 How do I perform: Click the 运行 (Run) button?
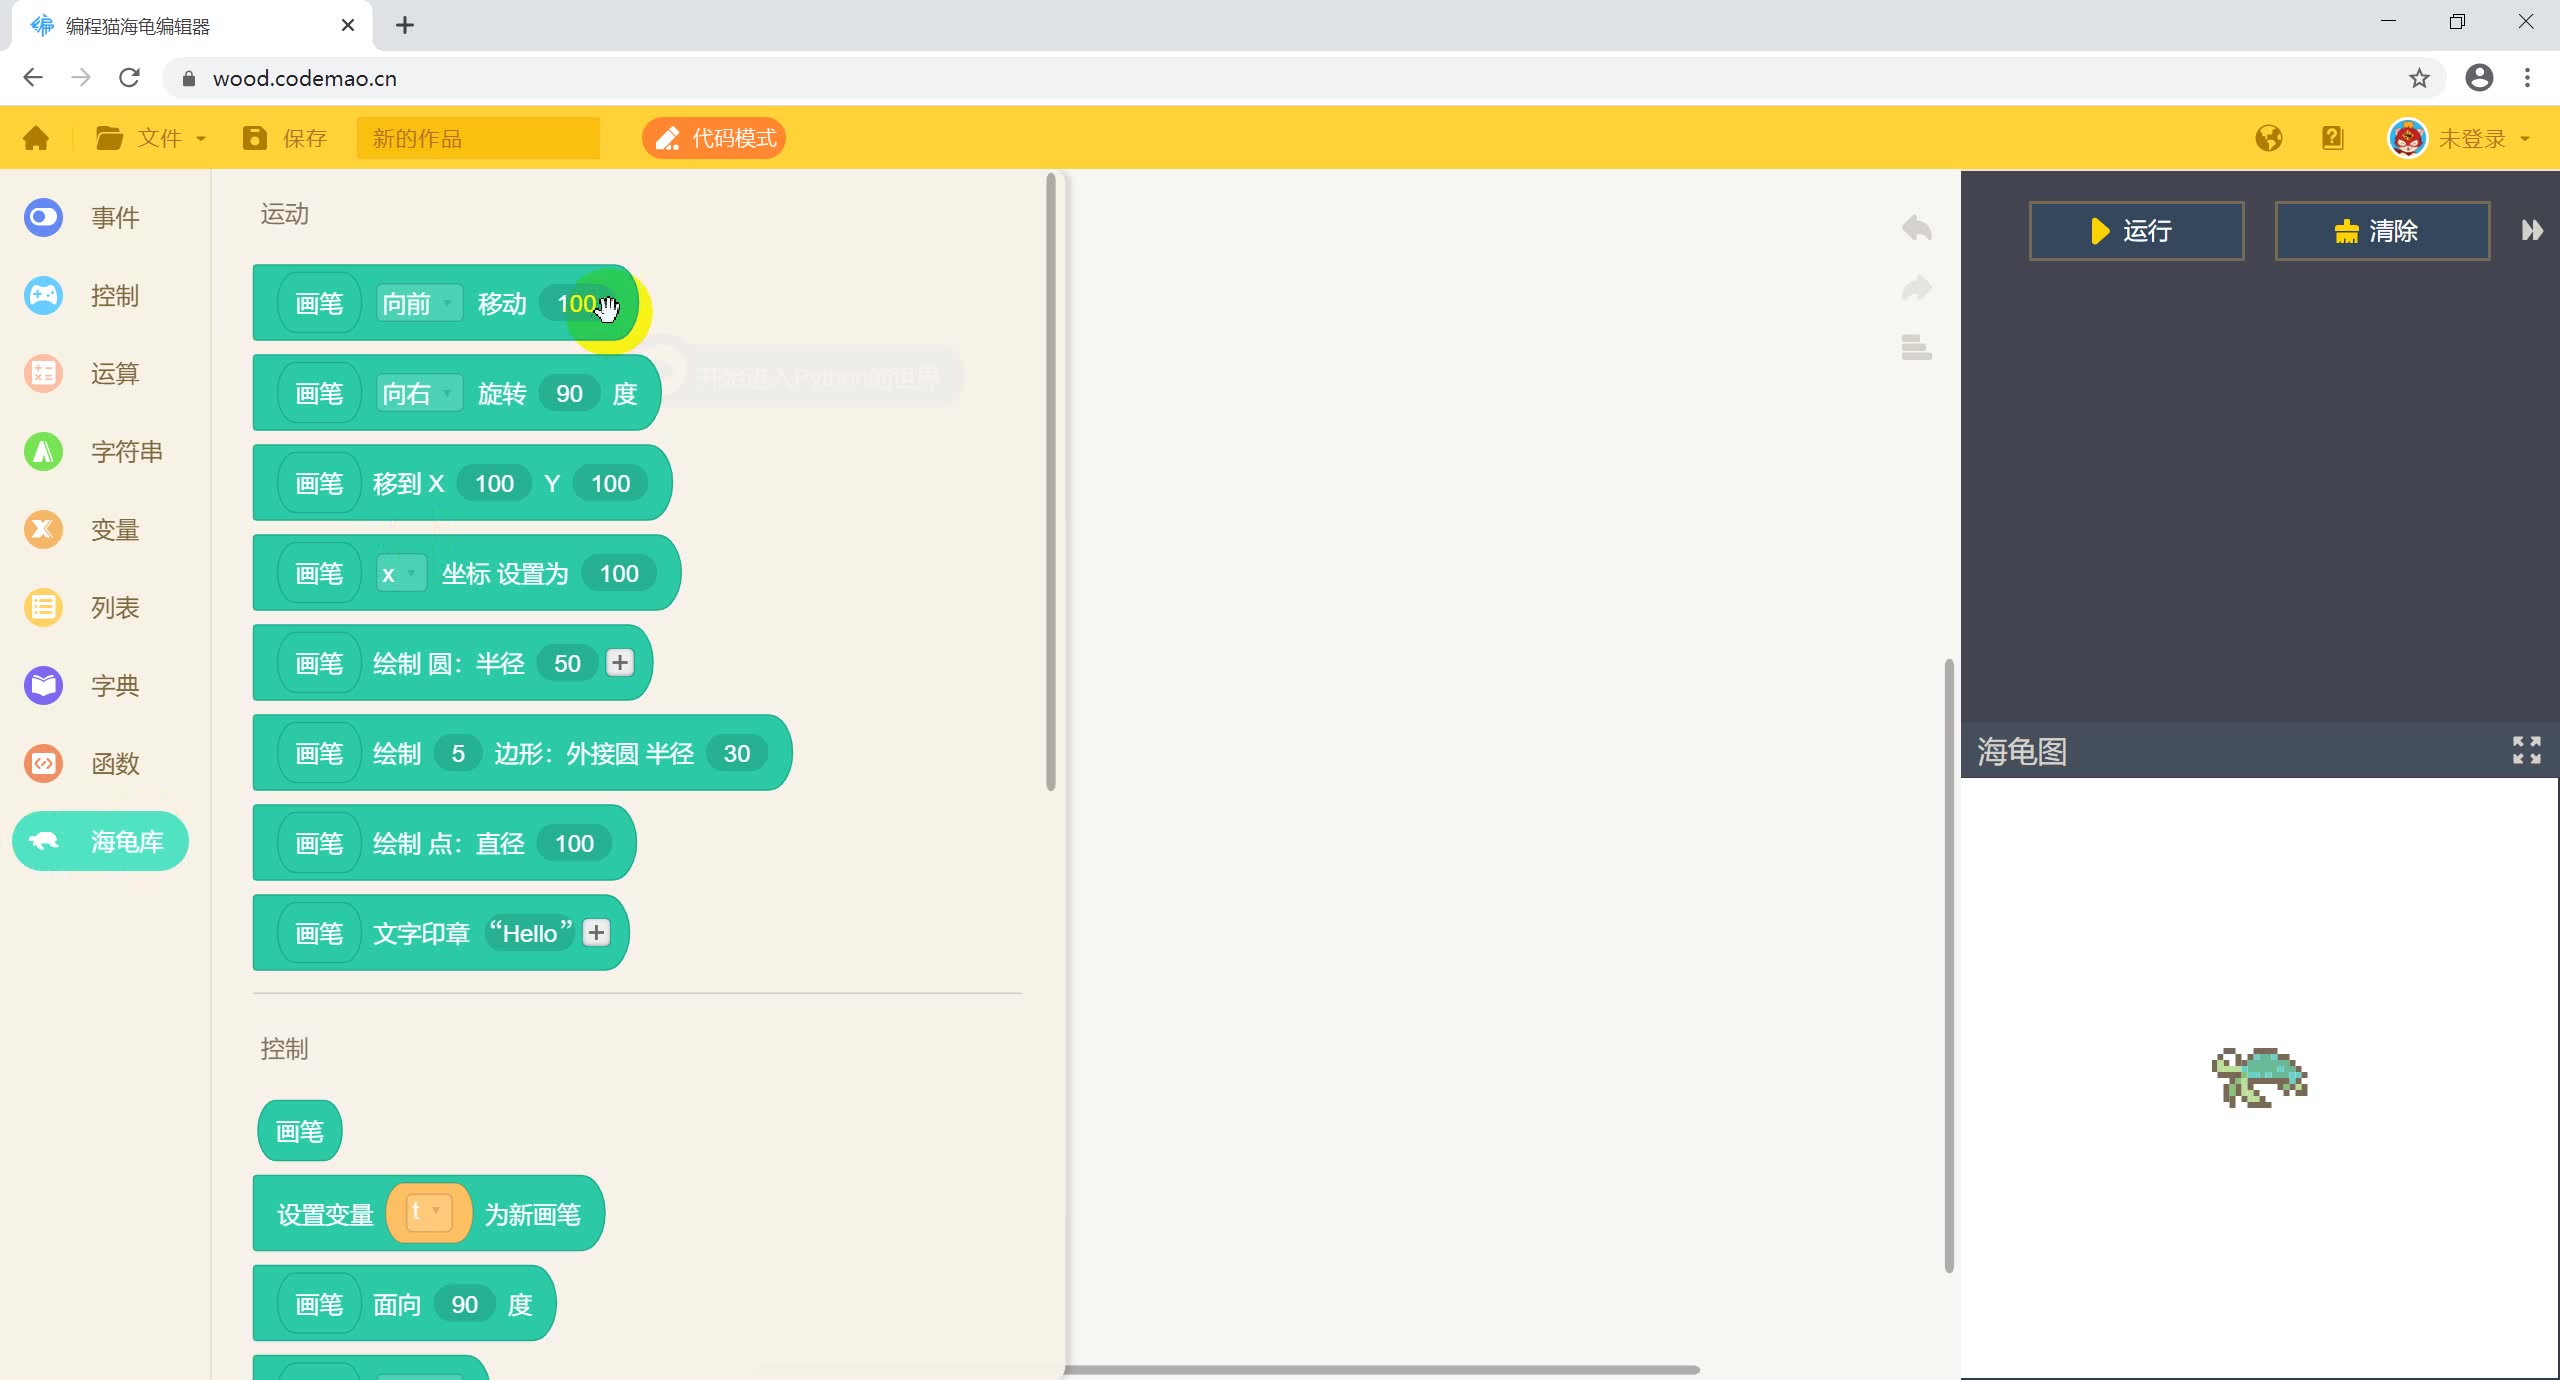pos(2135,231)
